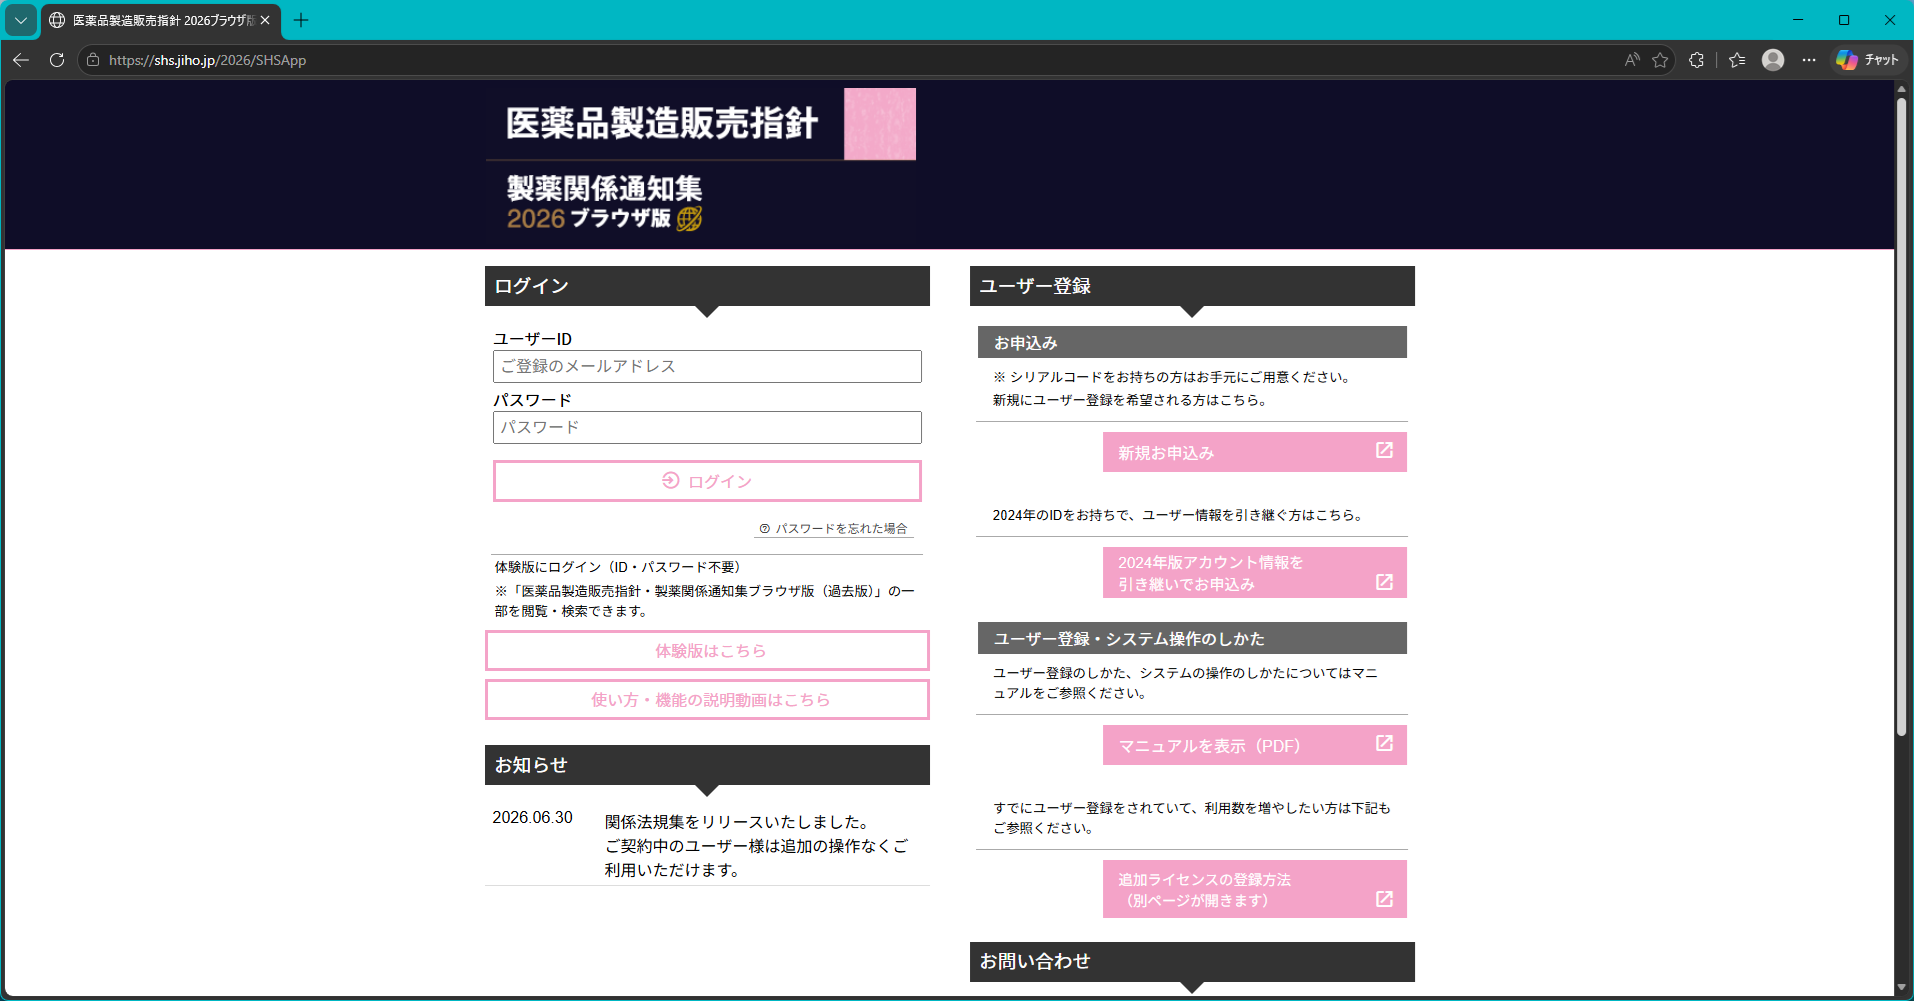The height and width of the screenshot is (1001, 1914).
Task: Click external link icon on マニュアルを表示
Action: 1384,744
